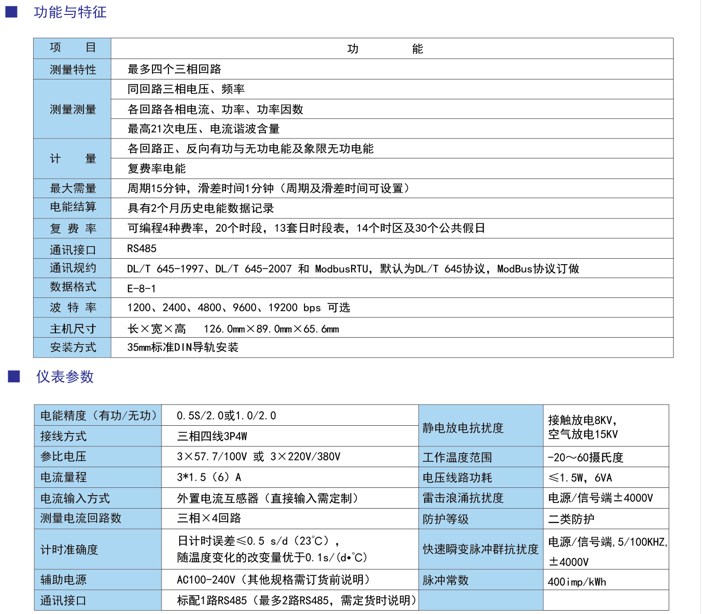Click the 防护等级 label

[445, 519]
